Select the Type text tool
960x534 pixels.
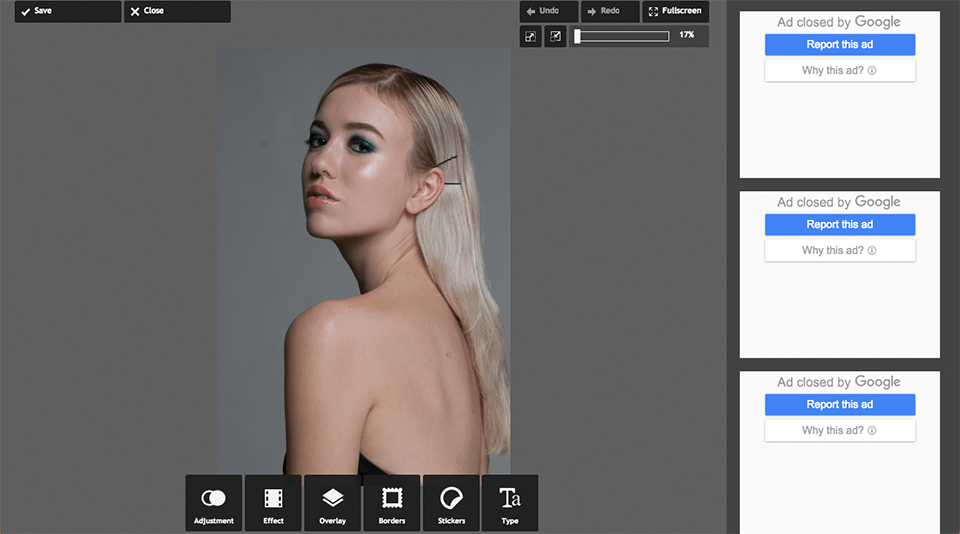[510, 503]
